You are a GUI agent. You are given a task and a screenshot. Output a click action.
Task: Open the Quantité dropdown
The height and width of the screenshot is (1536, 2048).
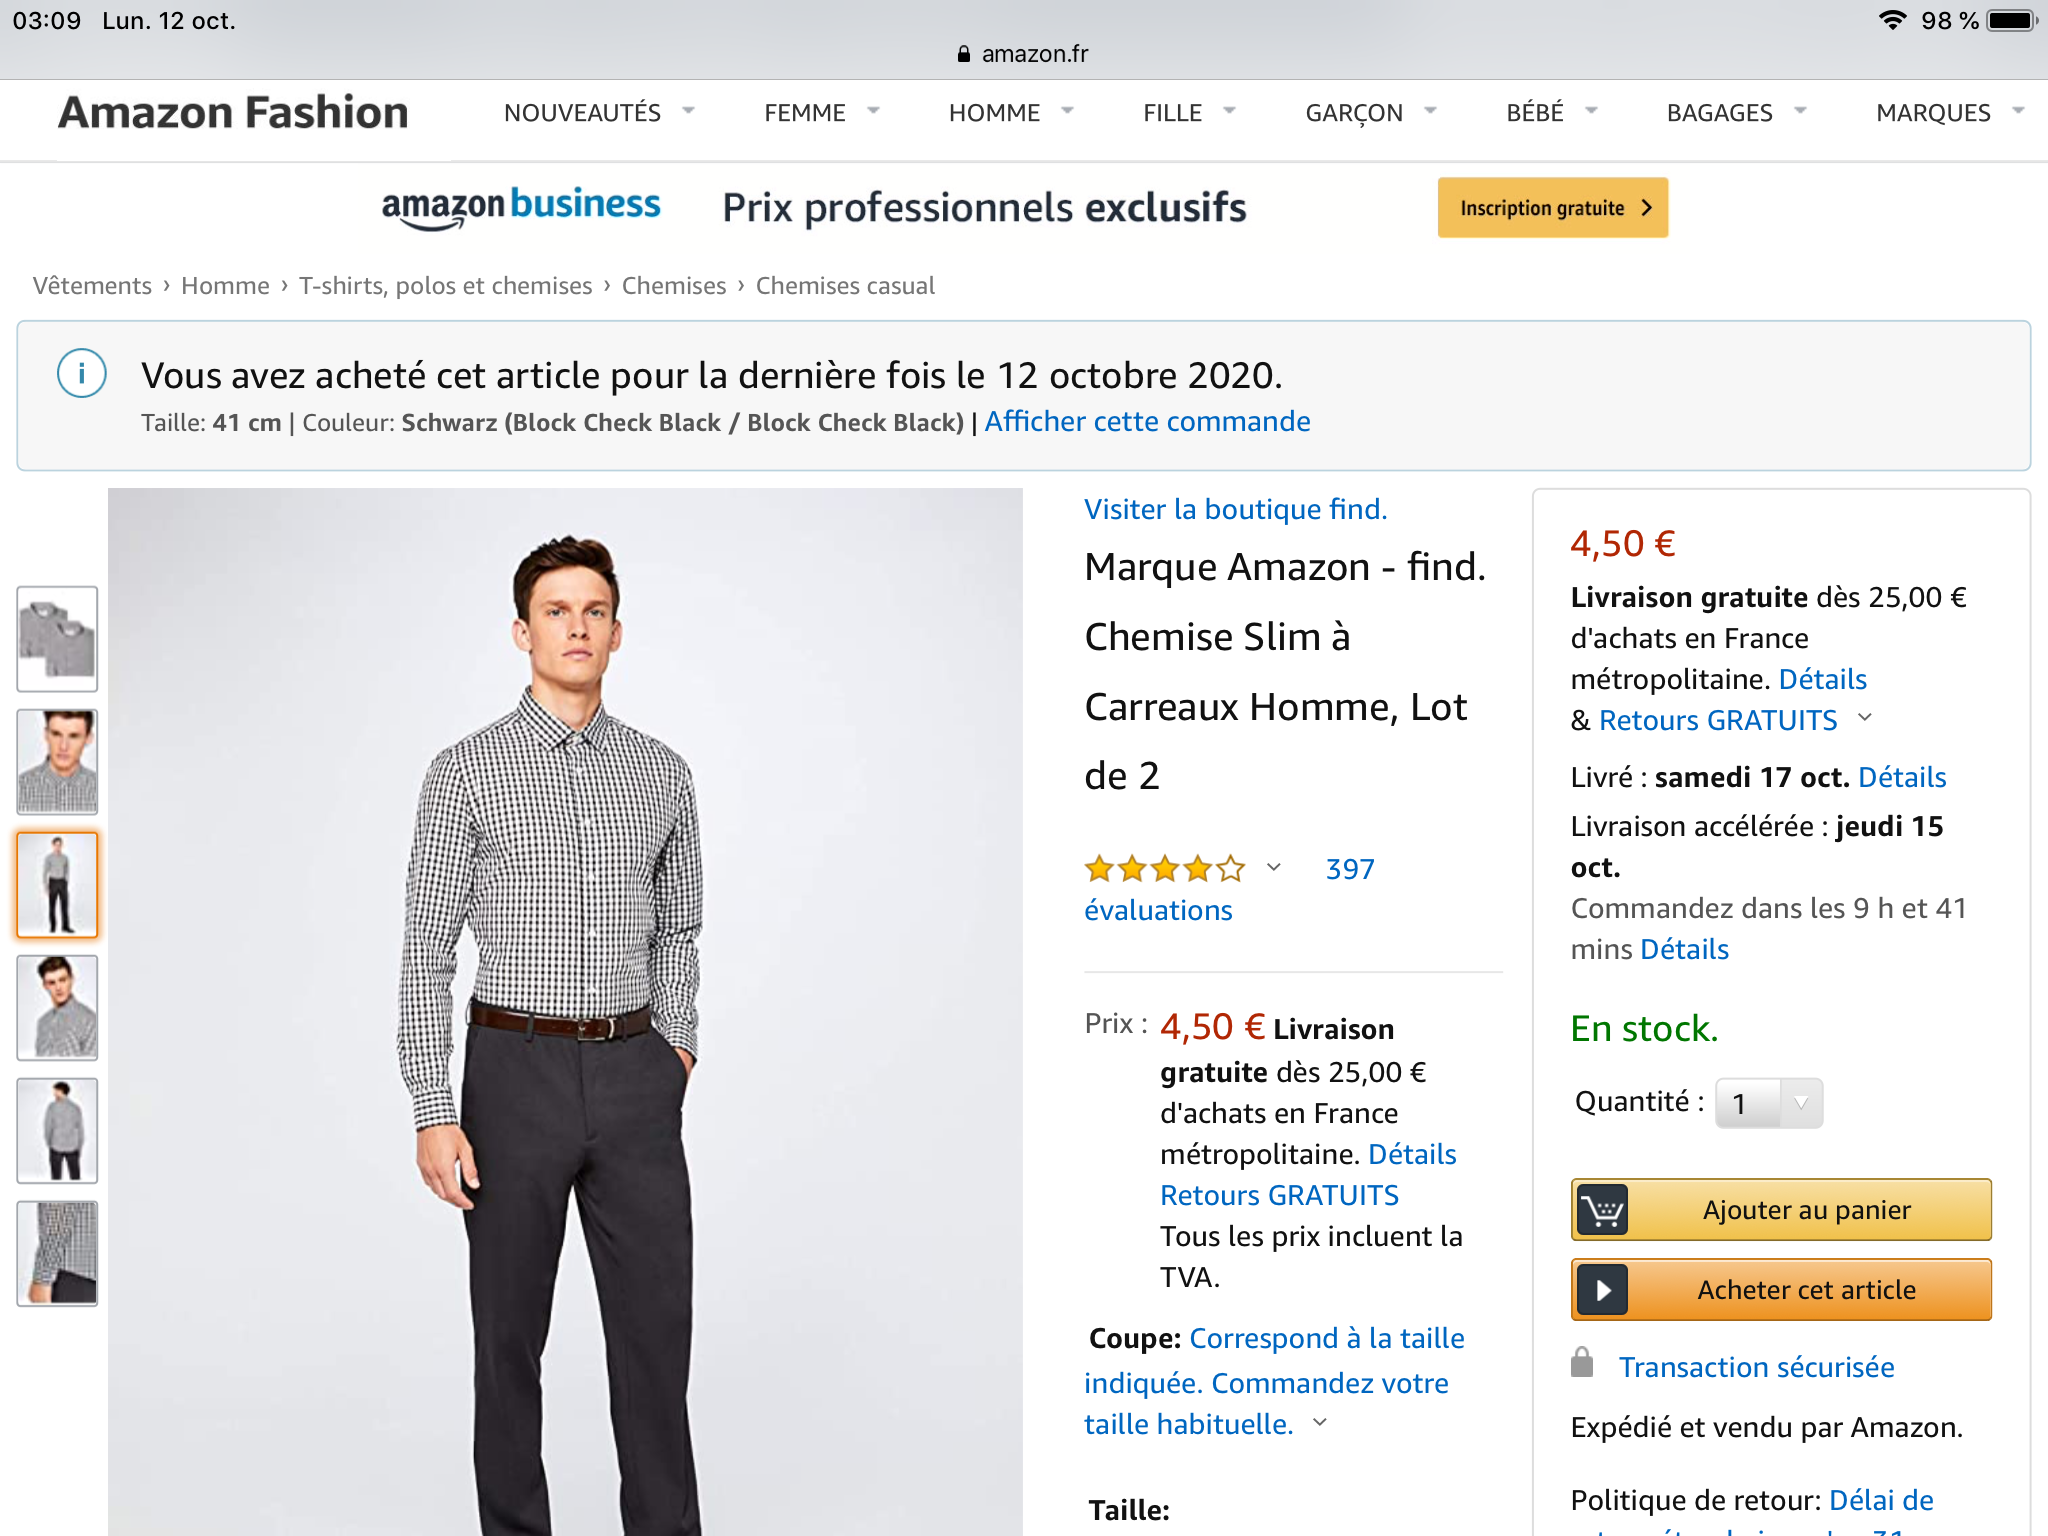tap(1768, 1103)
